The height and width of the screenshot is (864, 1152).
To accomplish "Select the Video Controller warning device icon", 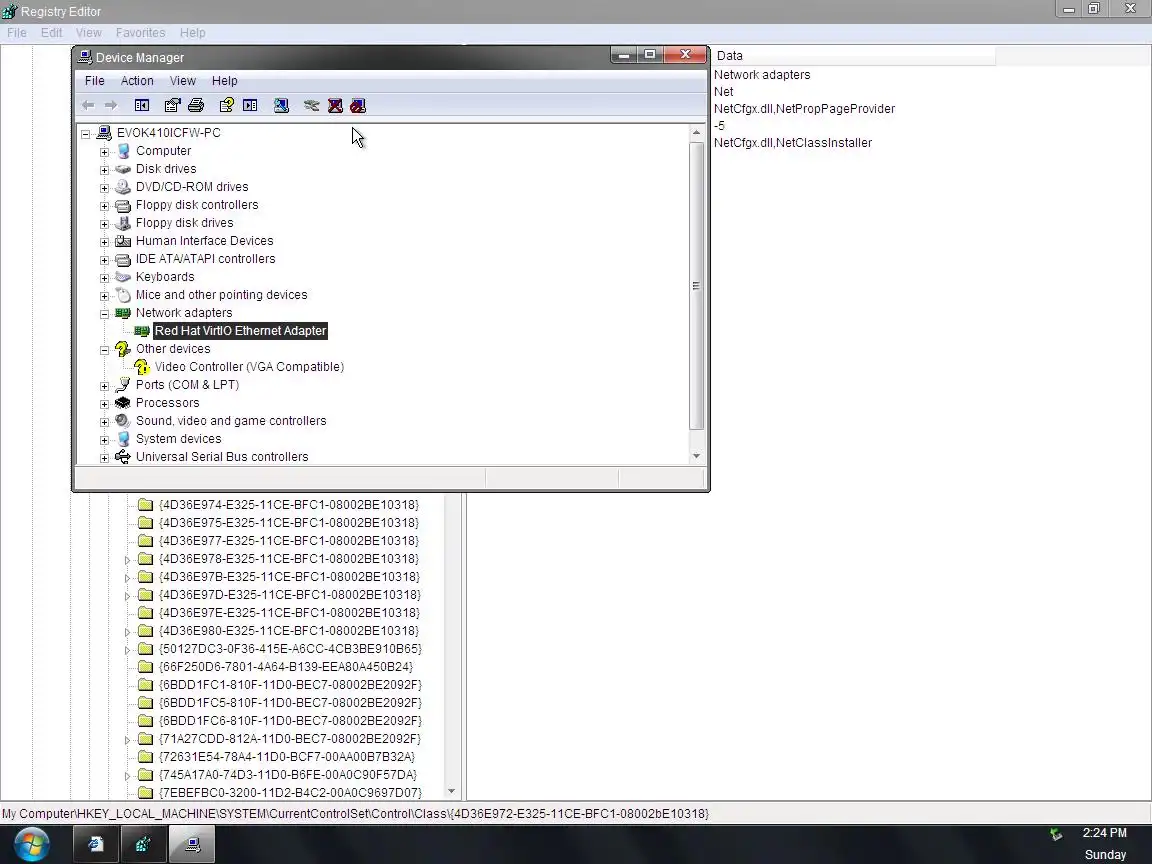I will tap(142, 367).
